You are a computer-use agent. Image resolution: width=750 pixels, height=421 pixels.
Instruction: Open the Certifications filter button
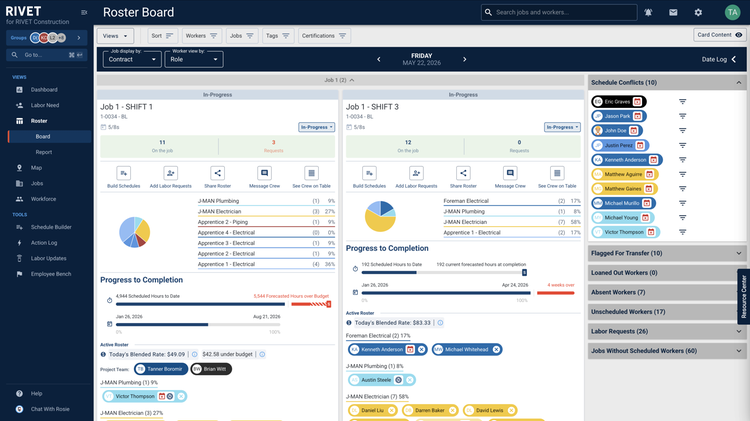[x=324, y=36]
